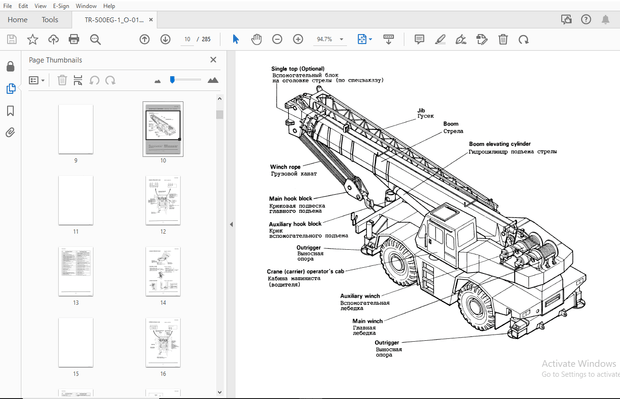
Task: Click thumbnails scrollbar down arrow
Action: 220,392
